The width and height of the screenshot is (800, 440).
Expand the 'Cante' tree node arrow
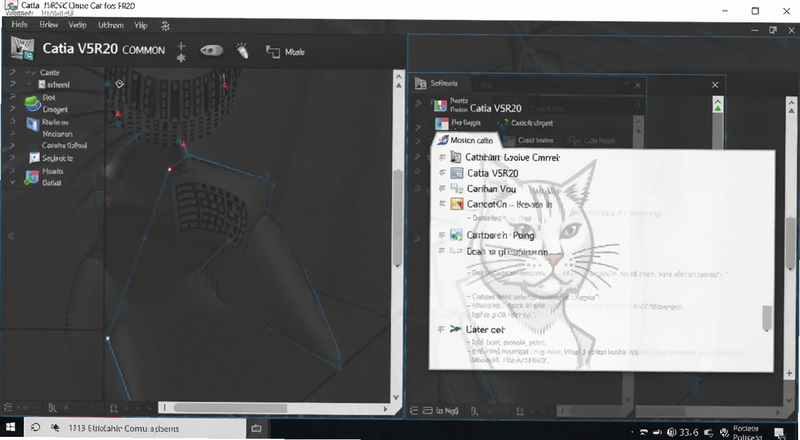12,72
